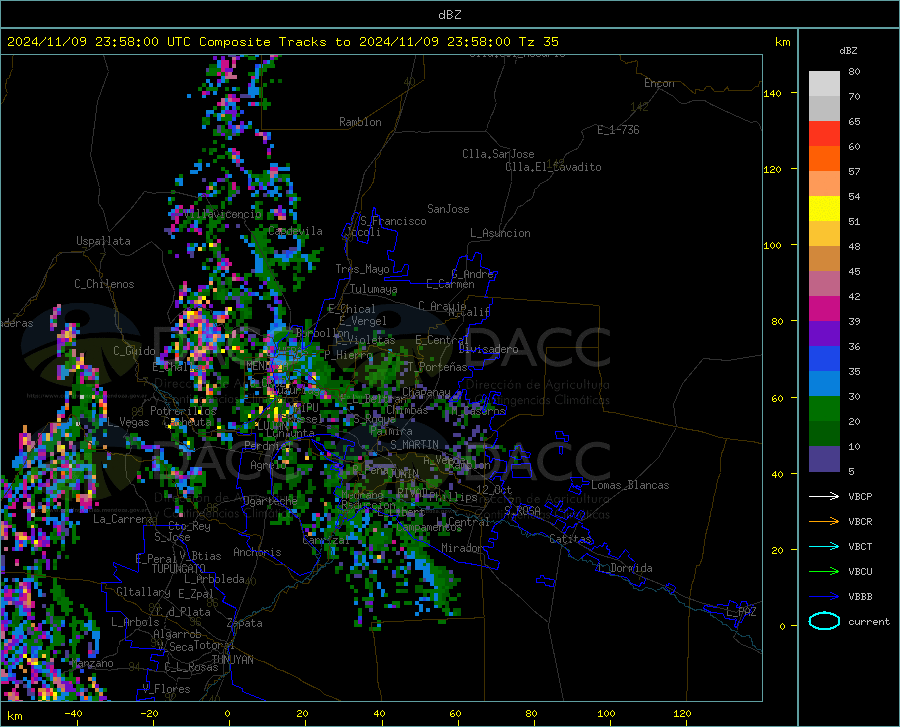Click the Clla.El_Cavadito map label
This screenshot has width=900, height=727.
[553, 167]
